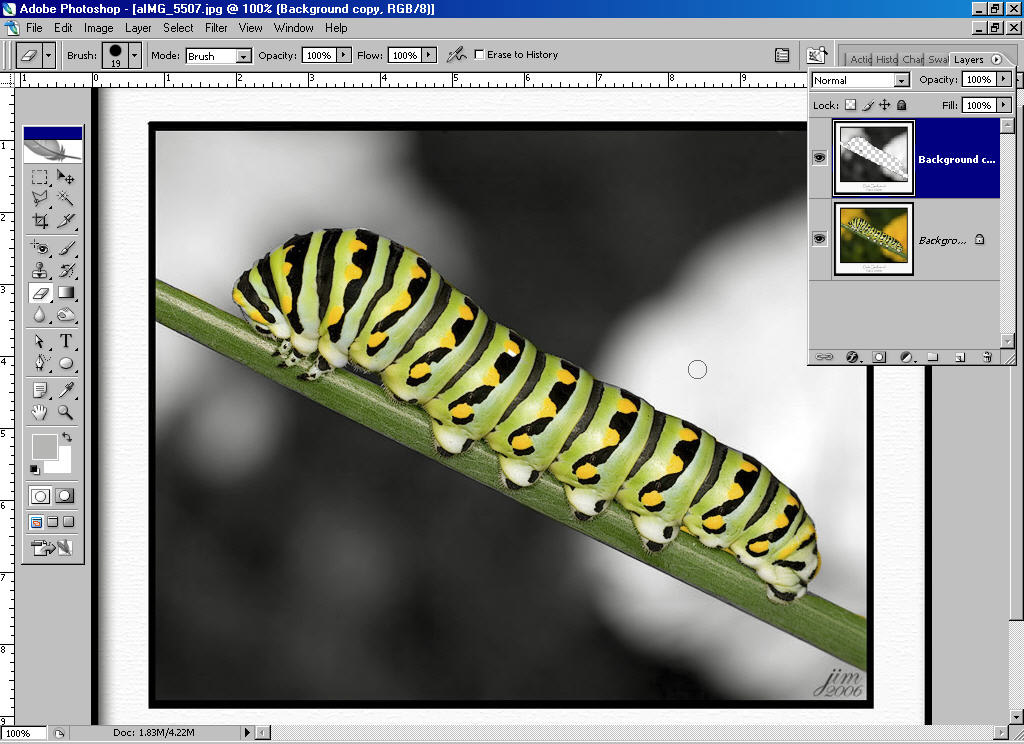Select the Ellipse shape tool
Image resolution: width=1024 pixels, height=744 pixels.
tap(65, 363)
